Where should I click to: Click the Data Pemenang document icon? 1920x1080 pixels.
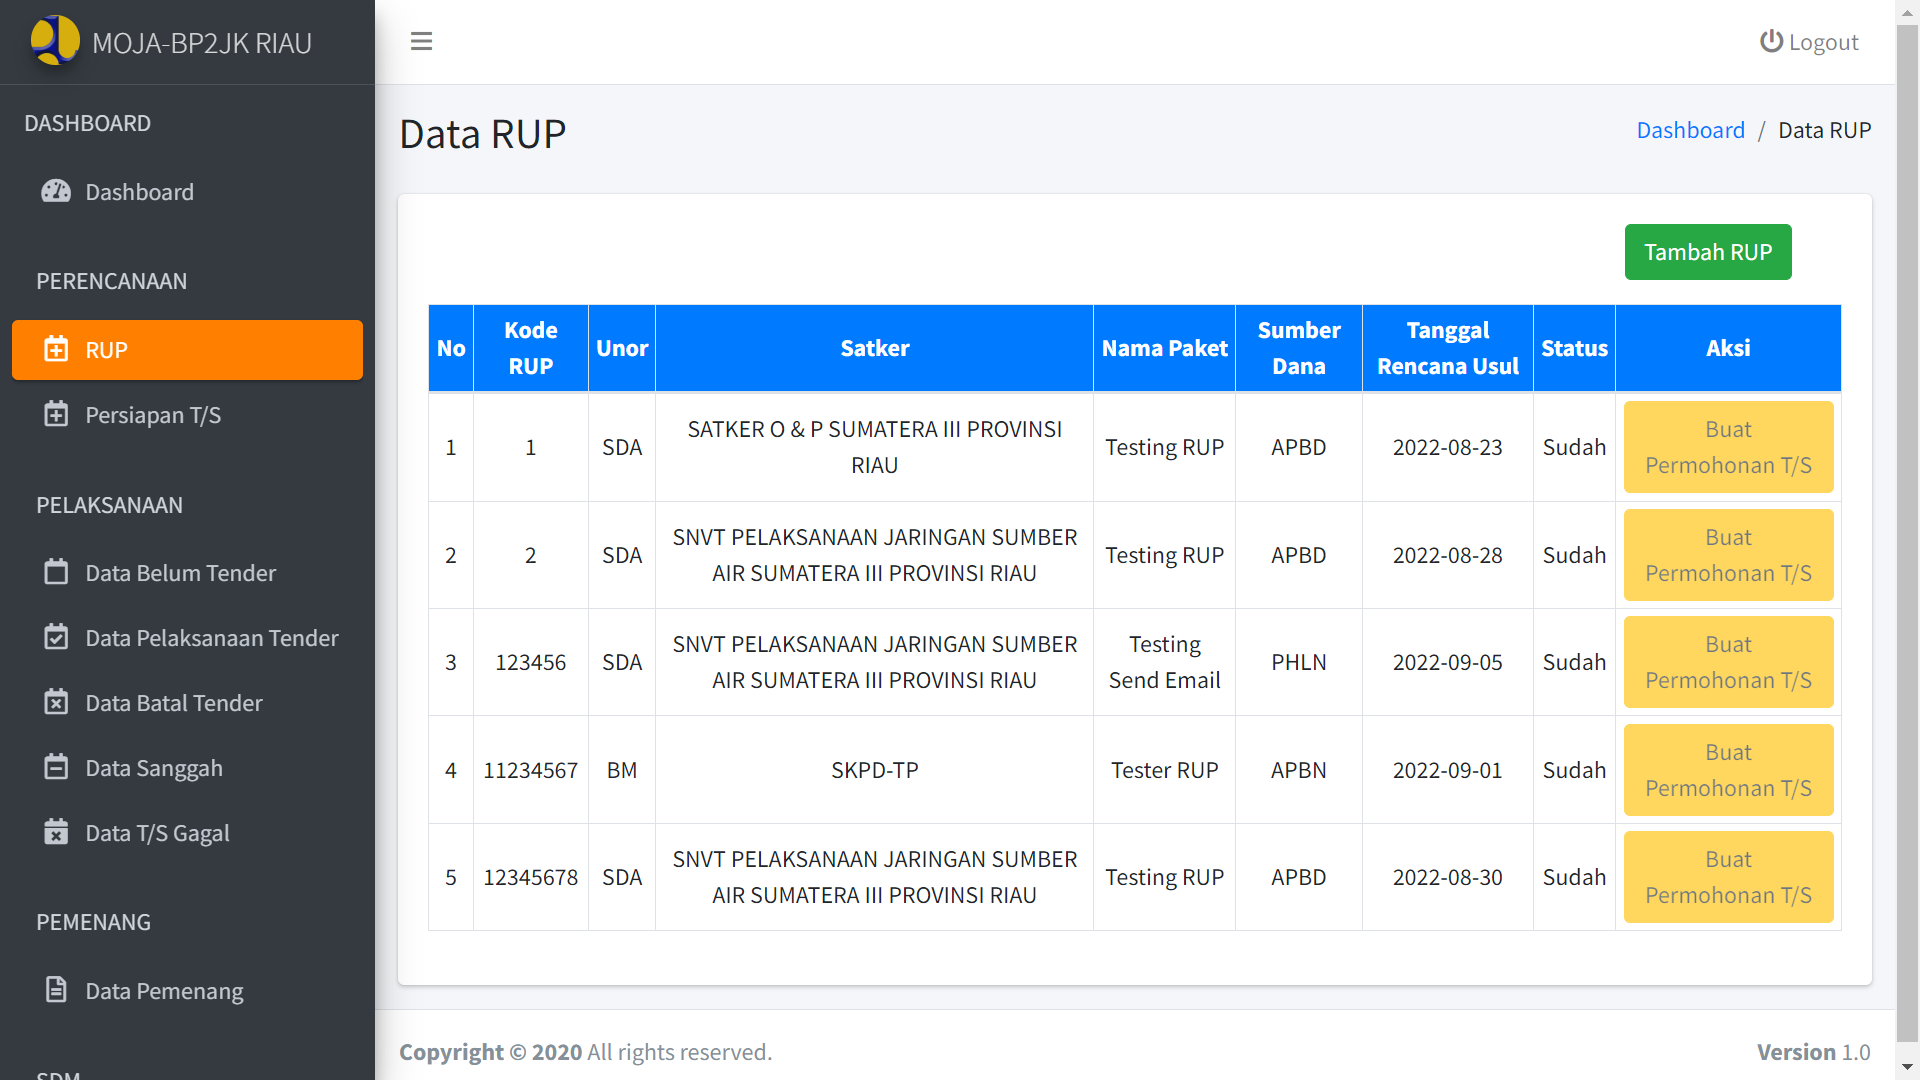point(56,990)
